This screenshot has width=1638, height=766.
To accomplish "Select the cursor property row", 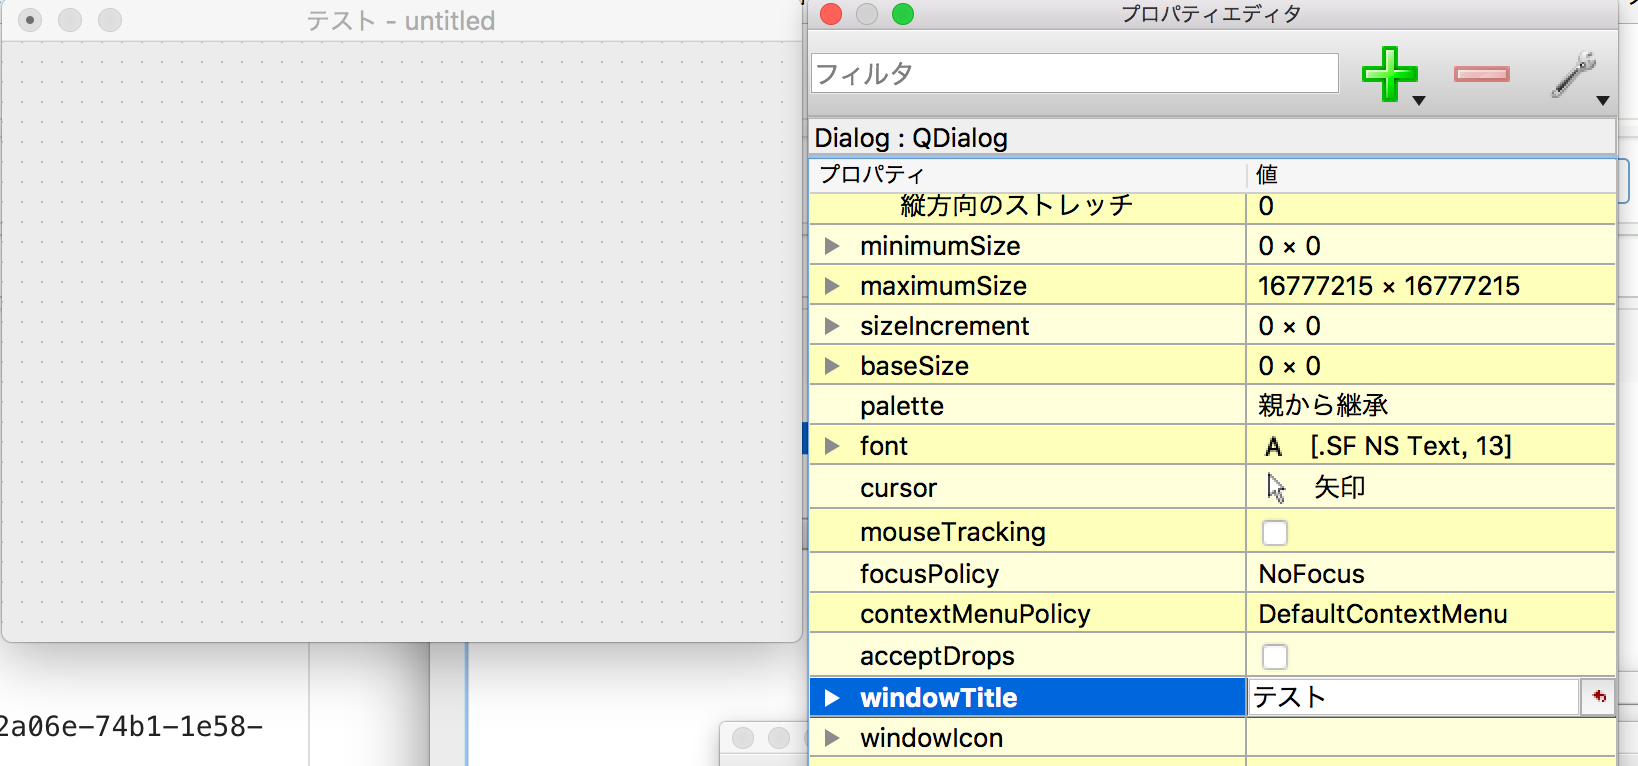I will (1212, 487).
